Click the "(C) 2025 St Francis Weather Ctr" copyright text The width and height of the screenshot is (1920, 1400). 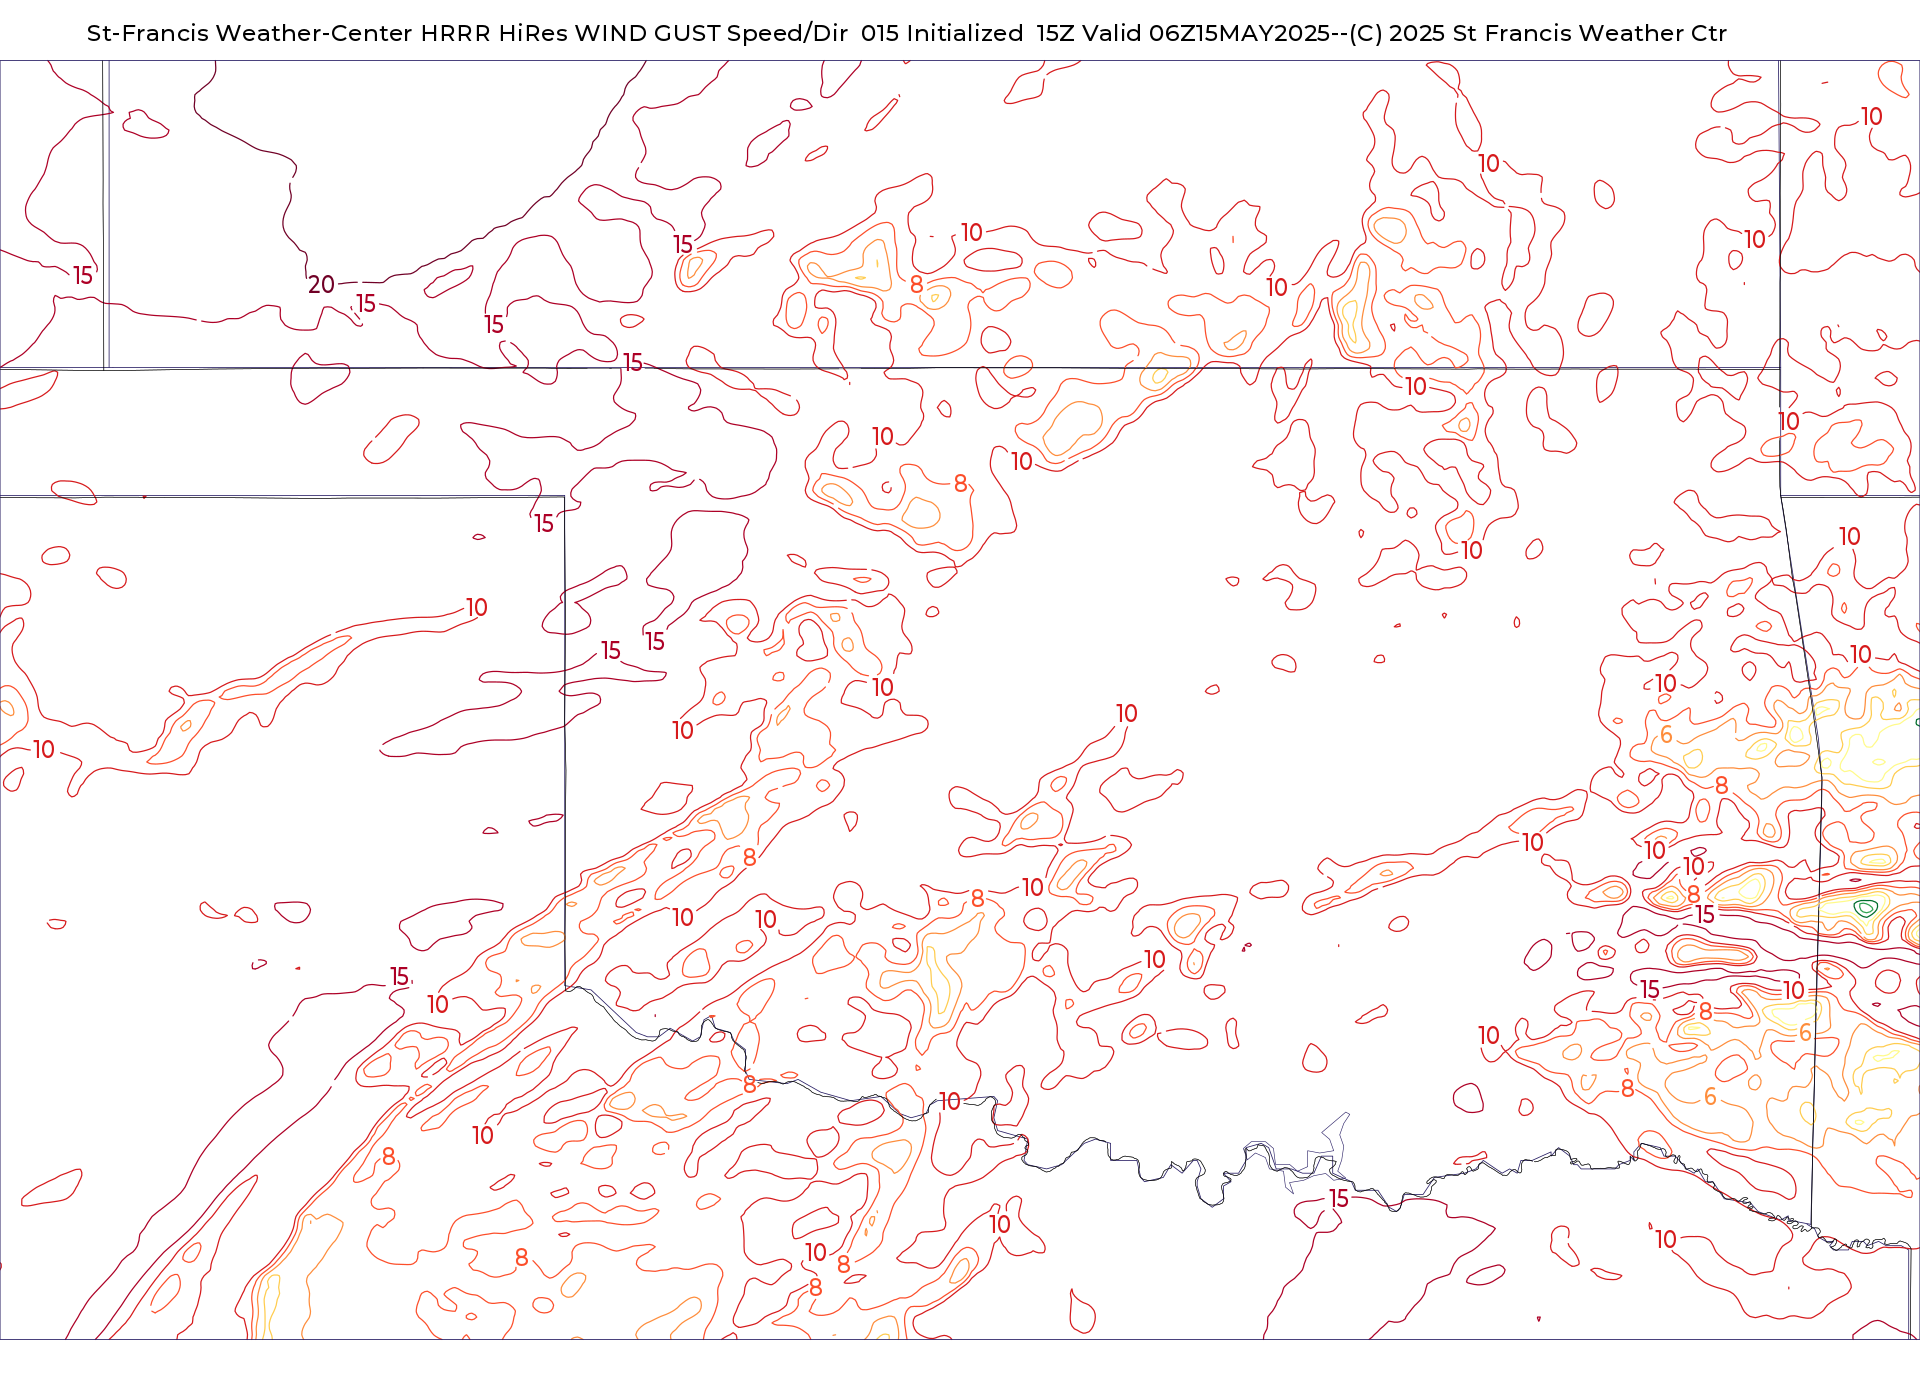click(1538, 33)
